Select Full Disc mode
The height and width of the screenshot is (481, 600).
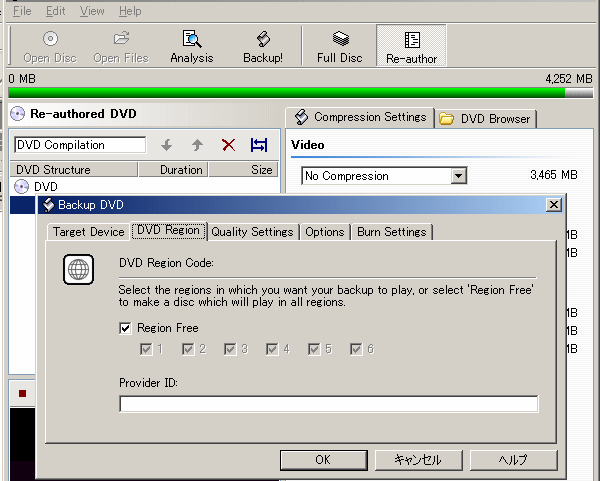click(340, 46)
